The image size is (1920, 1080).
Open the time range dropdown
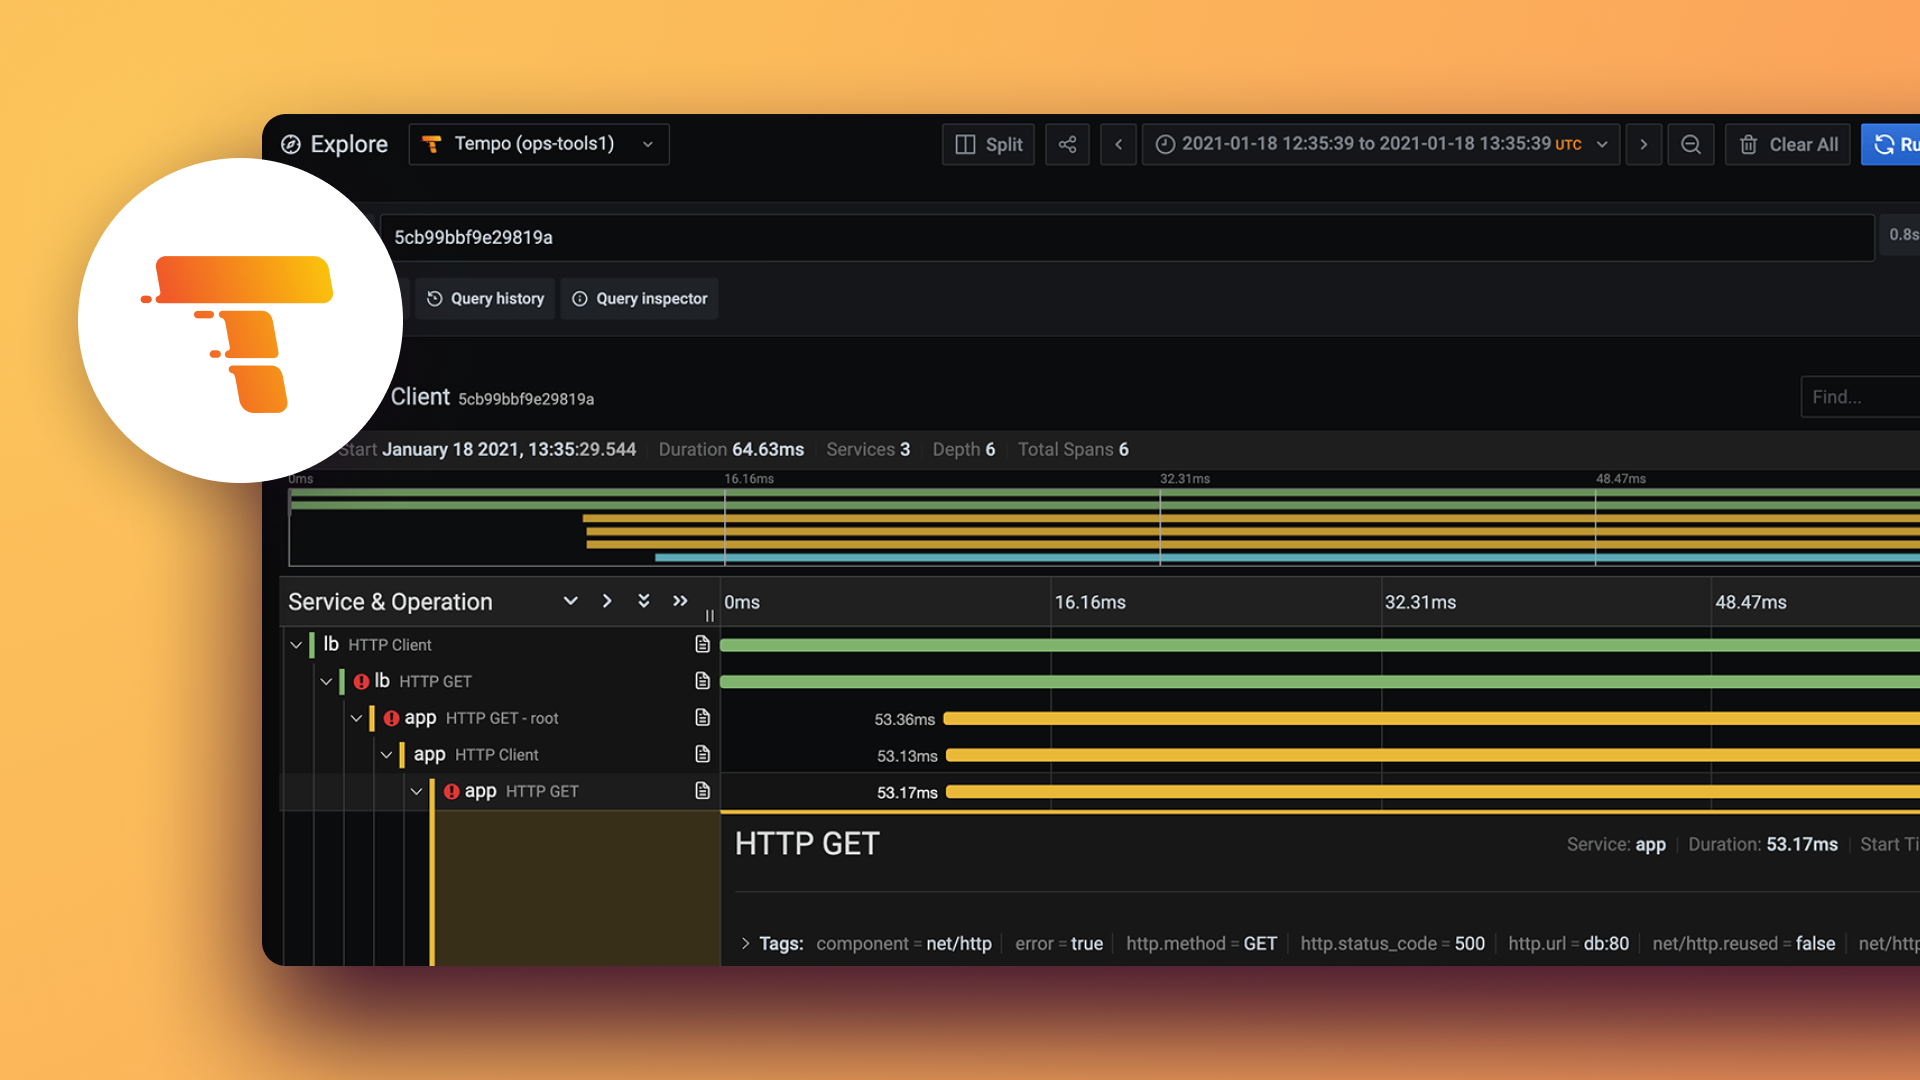[1604, 144]
